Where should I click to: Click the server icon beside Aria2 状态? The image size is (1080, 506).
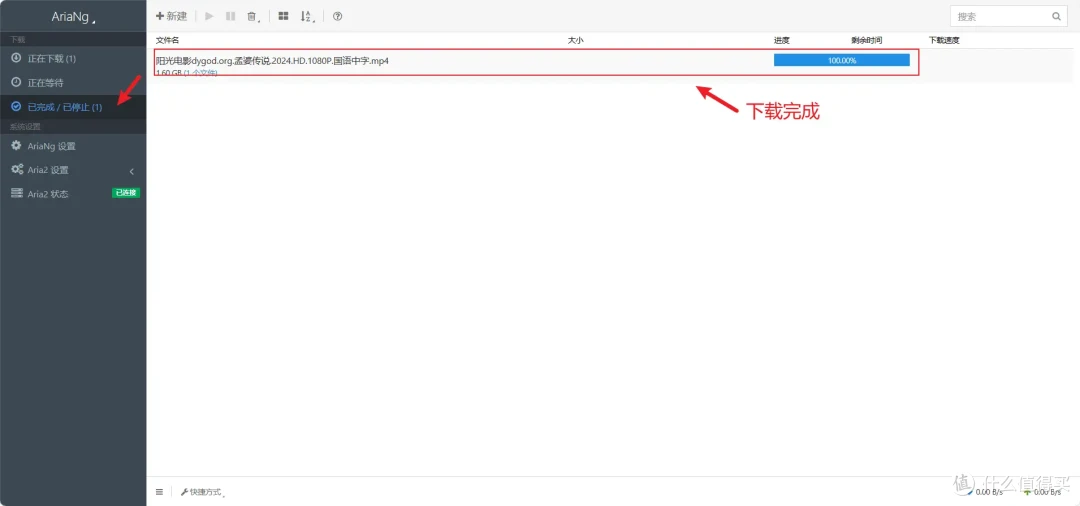[17, 193]
